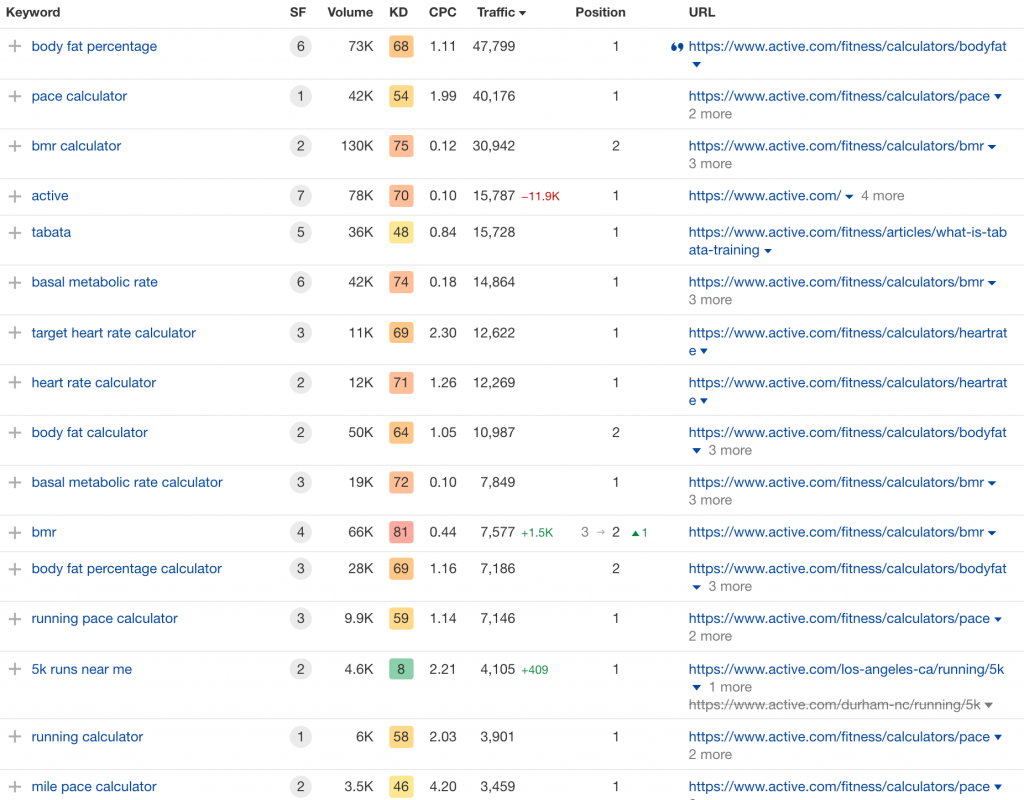Screen dimensions: 1024x800
Task: Click the plus icon beside "5k runs near me"
Action: point(14,669)
